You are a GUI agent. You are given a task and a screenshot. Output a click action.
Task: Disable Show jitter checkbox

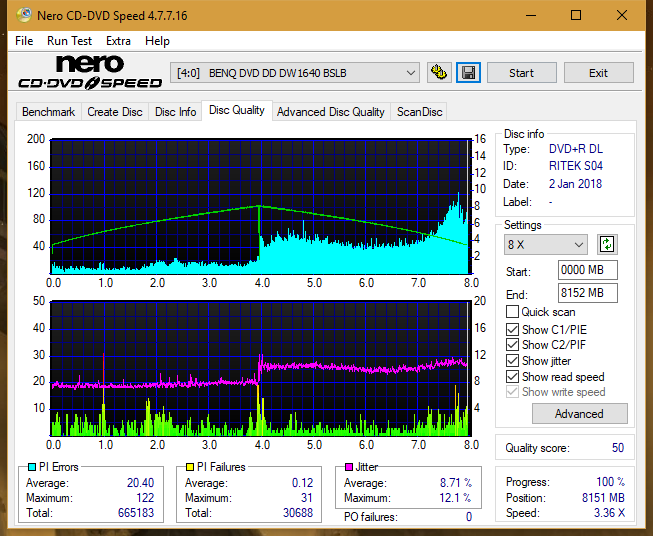512,361
